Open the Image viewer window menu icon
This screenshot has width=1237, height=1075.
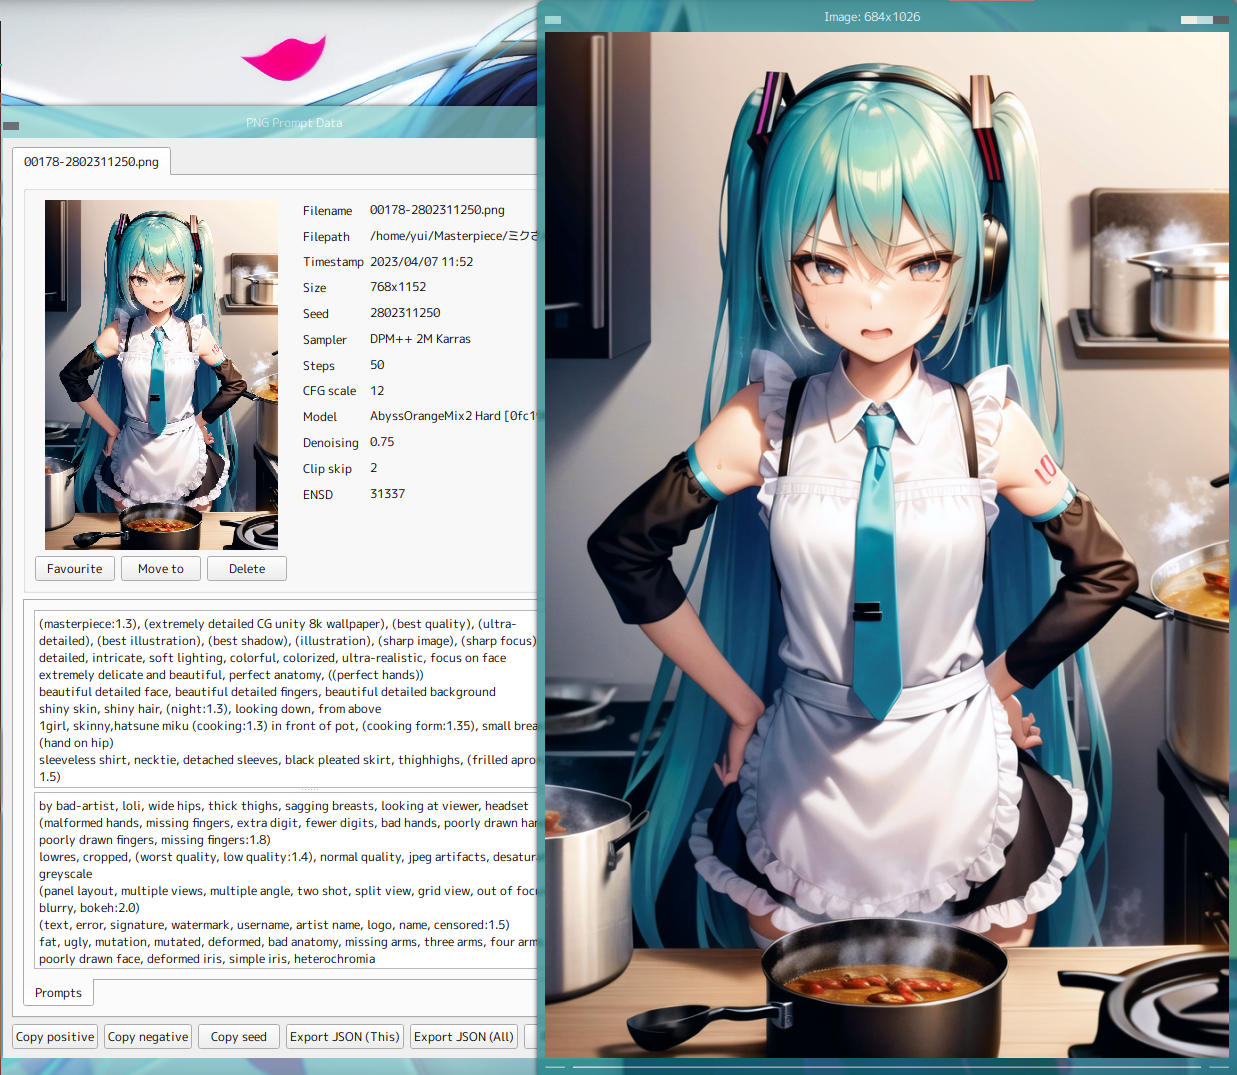click(x=554, y=20)
